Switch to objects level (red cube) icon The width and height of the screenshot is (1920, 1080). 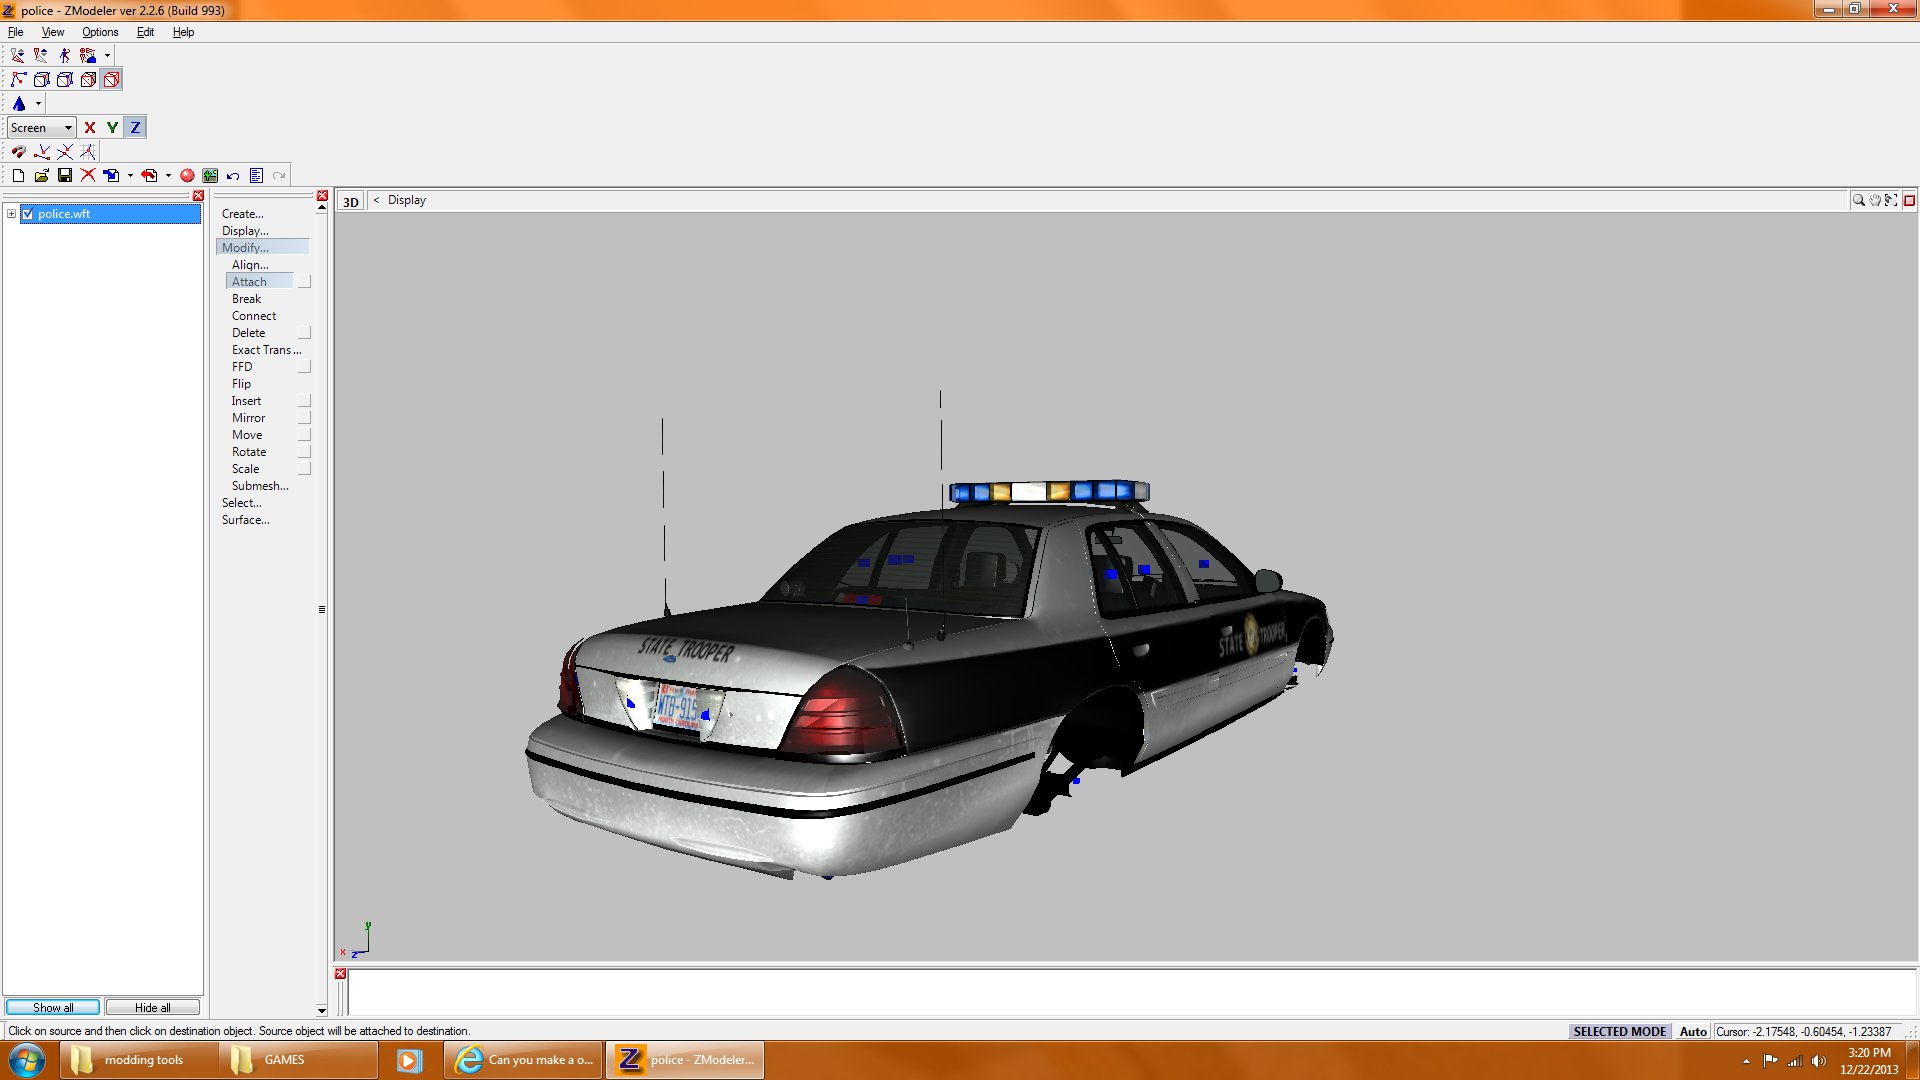pos(112,79)
